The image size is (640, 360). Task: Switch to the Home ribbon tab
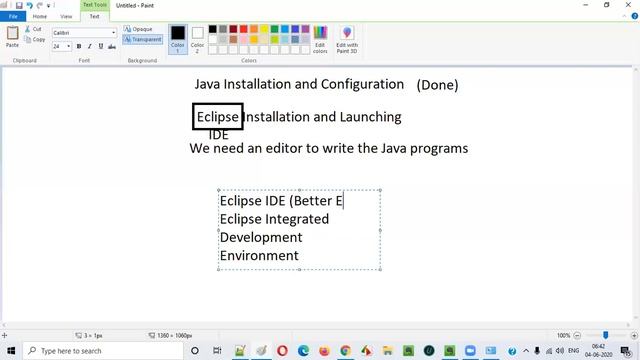tap(40, 16)
